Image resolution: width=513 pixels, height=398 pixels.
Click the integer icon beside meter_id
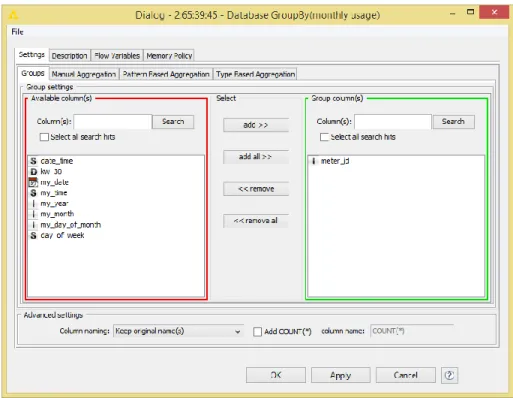[x=313, y=161]
